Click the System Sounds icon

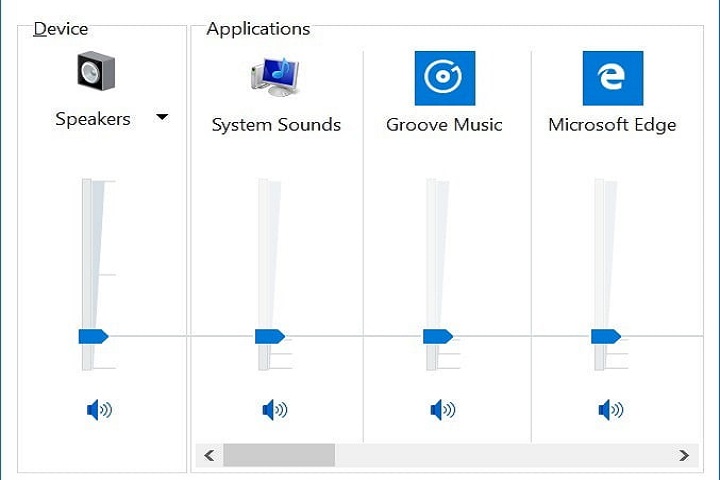(276, 77)
